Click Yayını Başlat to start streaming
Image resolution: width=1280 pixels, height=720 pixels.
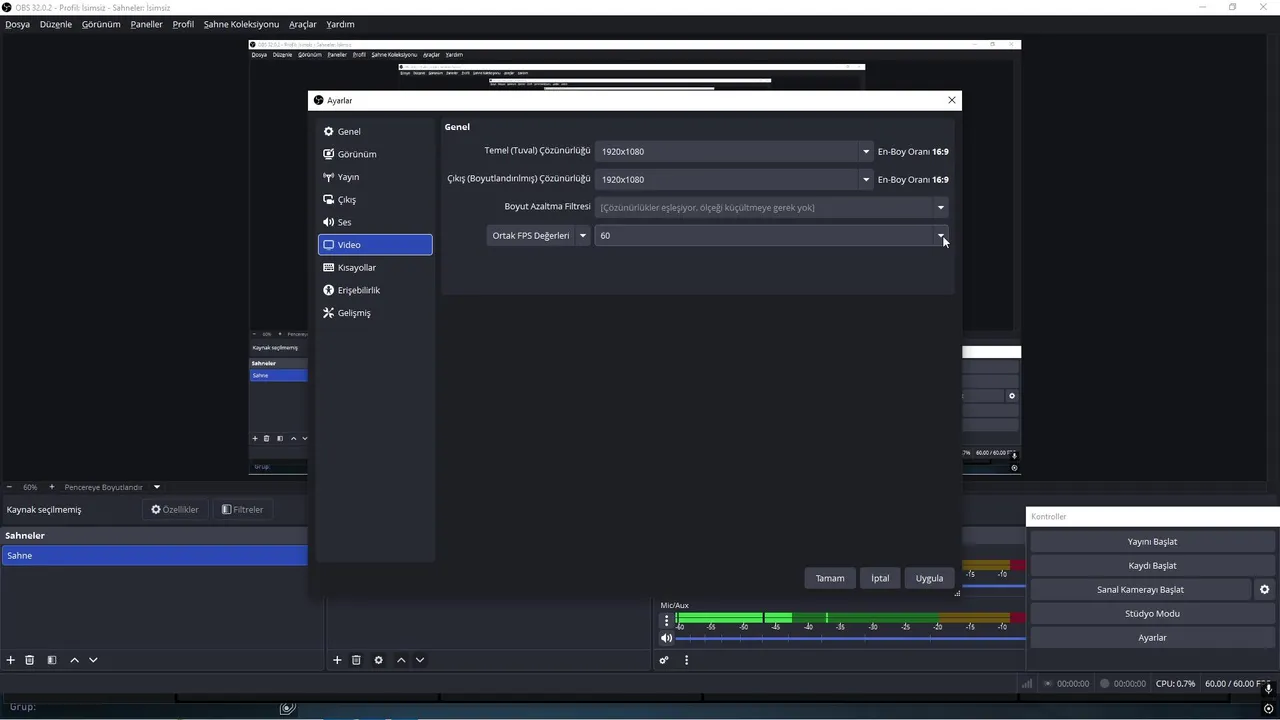click(1152, 542)
